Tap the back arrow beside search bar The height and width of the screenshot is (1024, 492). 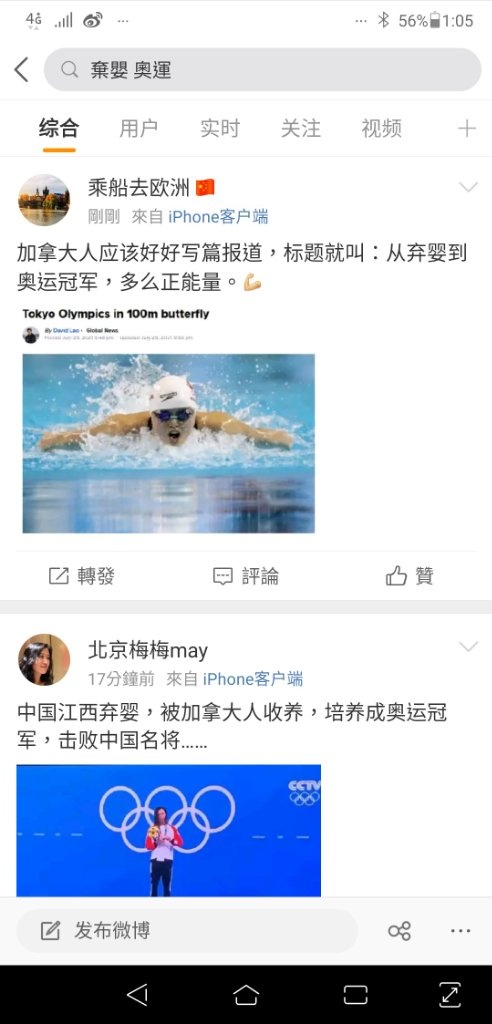click(22, 70)
